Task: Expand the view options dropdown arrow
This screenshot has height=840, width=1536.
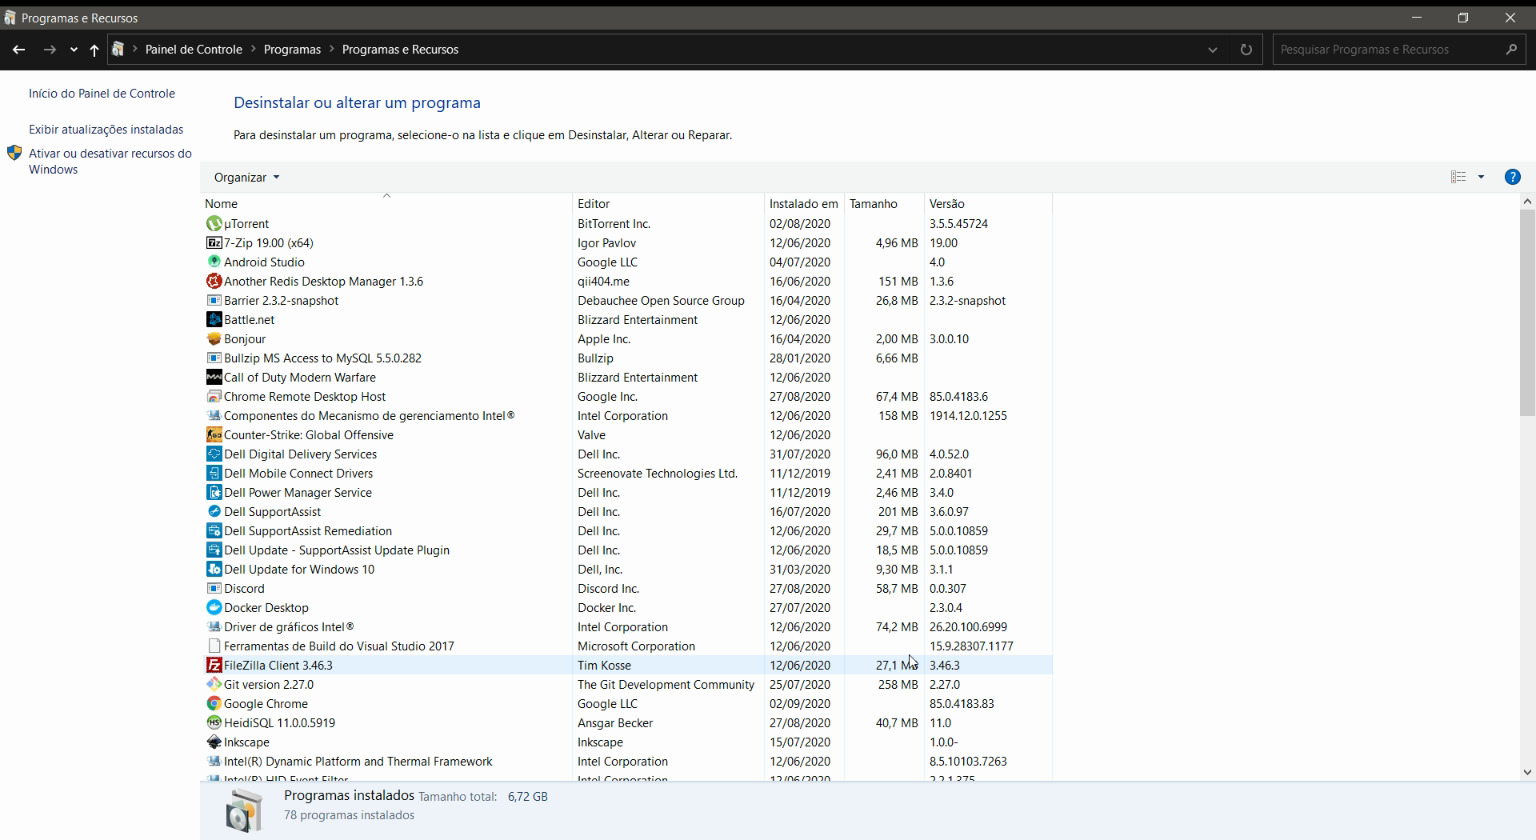Action: click(1481, 177)
